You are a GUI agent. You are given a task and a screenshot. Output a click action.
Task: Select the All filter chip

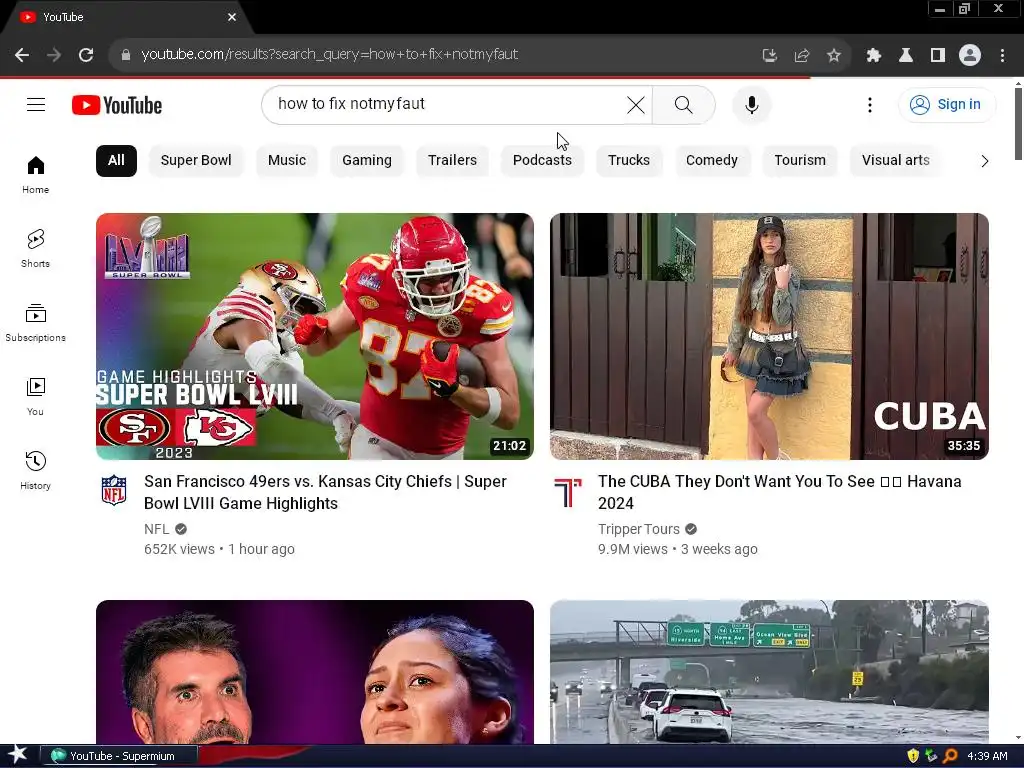pos(116,161)
